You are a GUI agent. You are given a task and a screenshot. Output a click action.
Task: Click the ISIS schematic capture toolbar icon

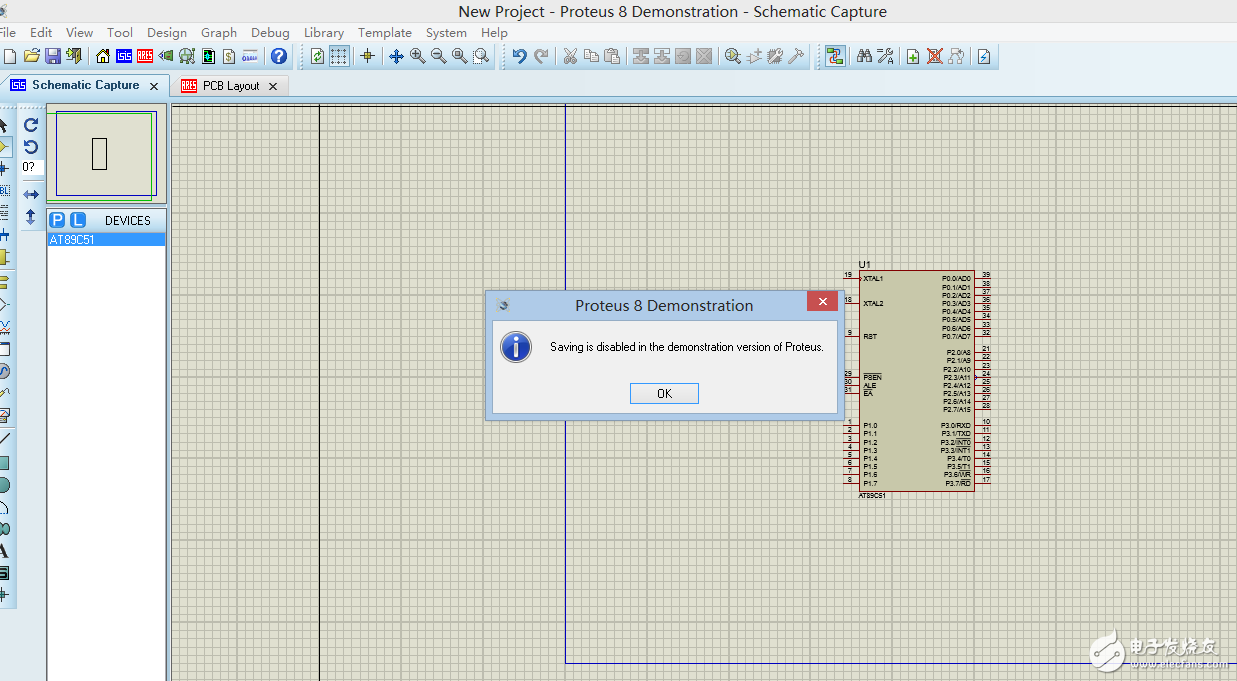(124, 56)
